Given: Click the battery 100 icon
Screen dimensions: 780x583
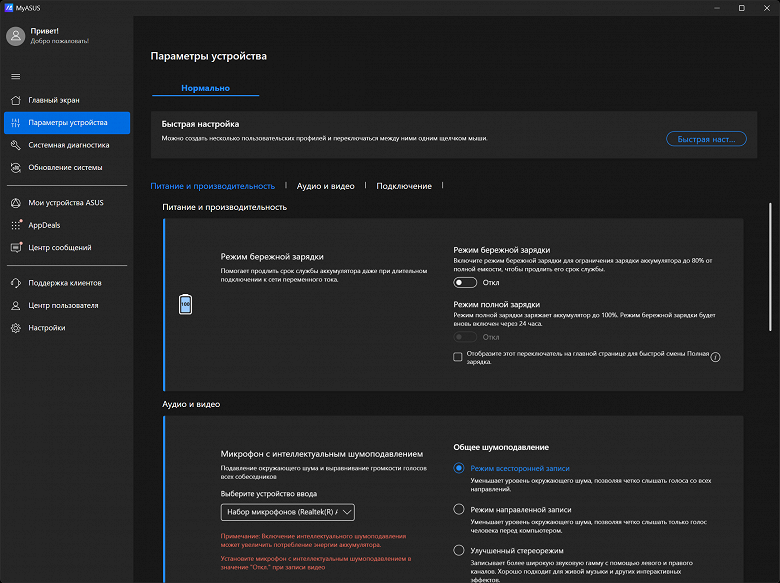Looking at the screenshot, I should (x=186, y=304).
